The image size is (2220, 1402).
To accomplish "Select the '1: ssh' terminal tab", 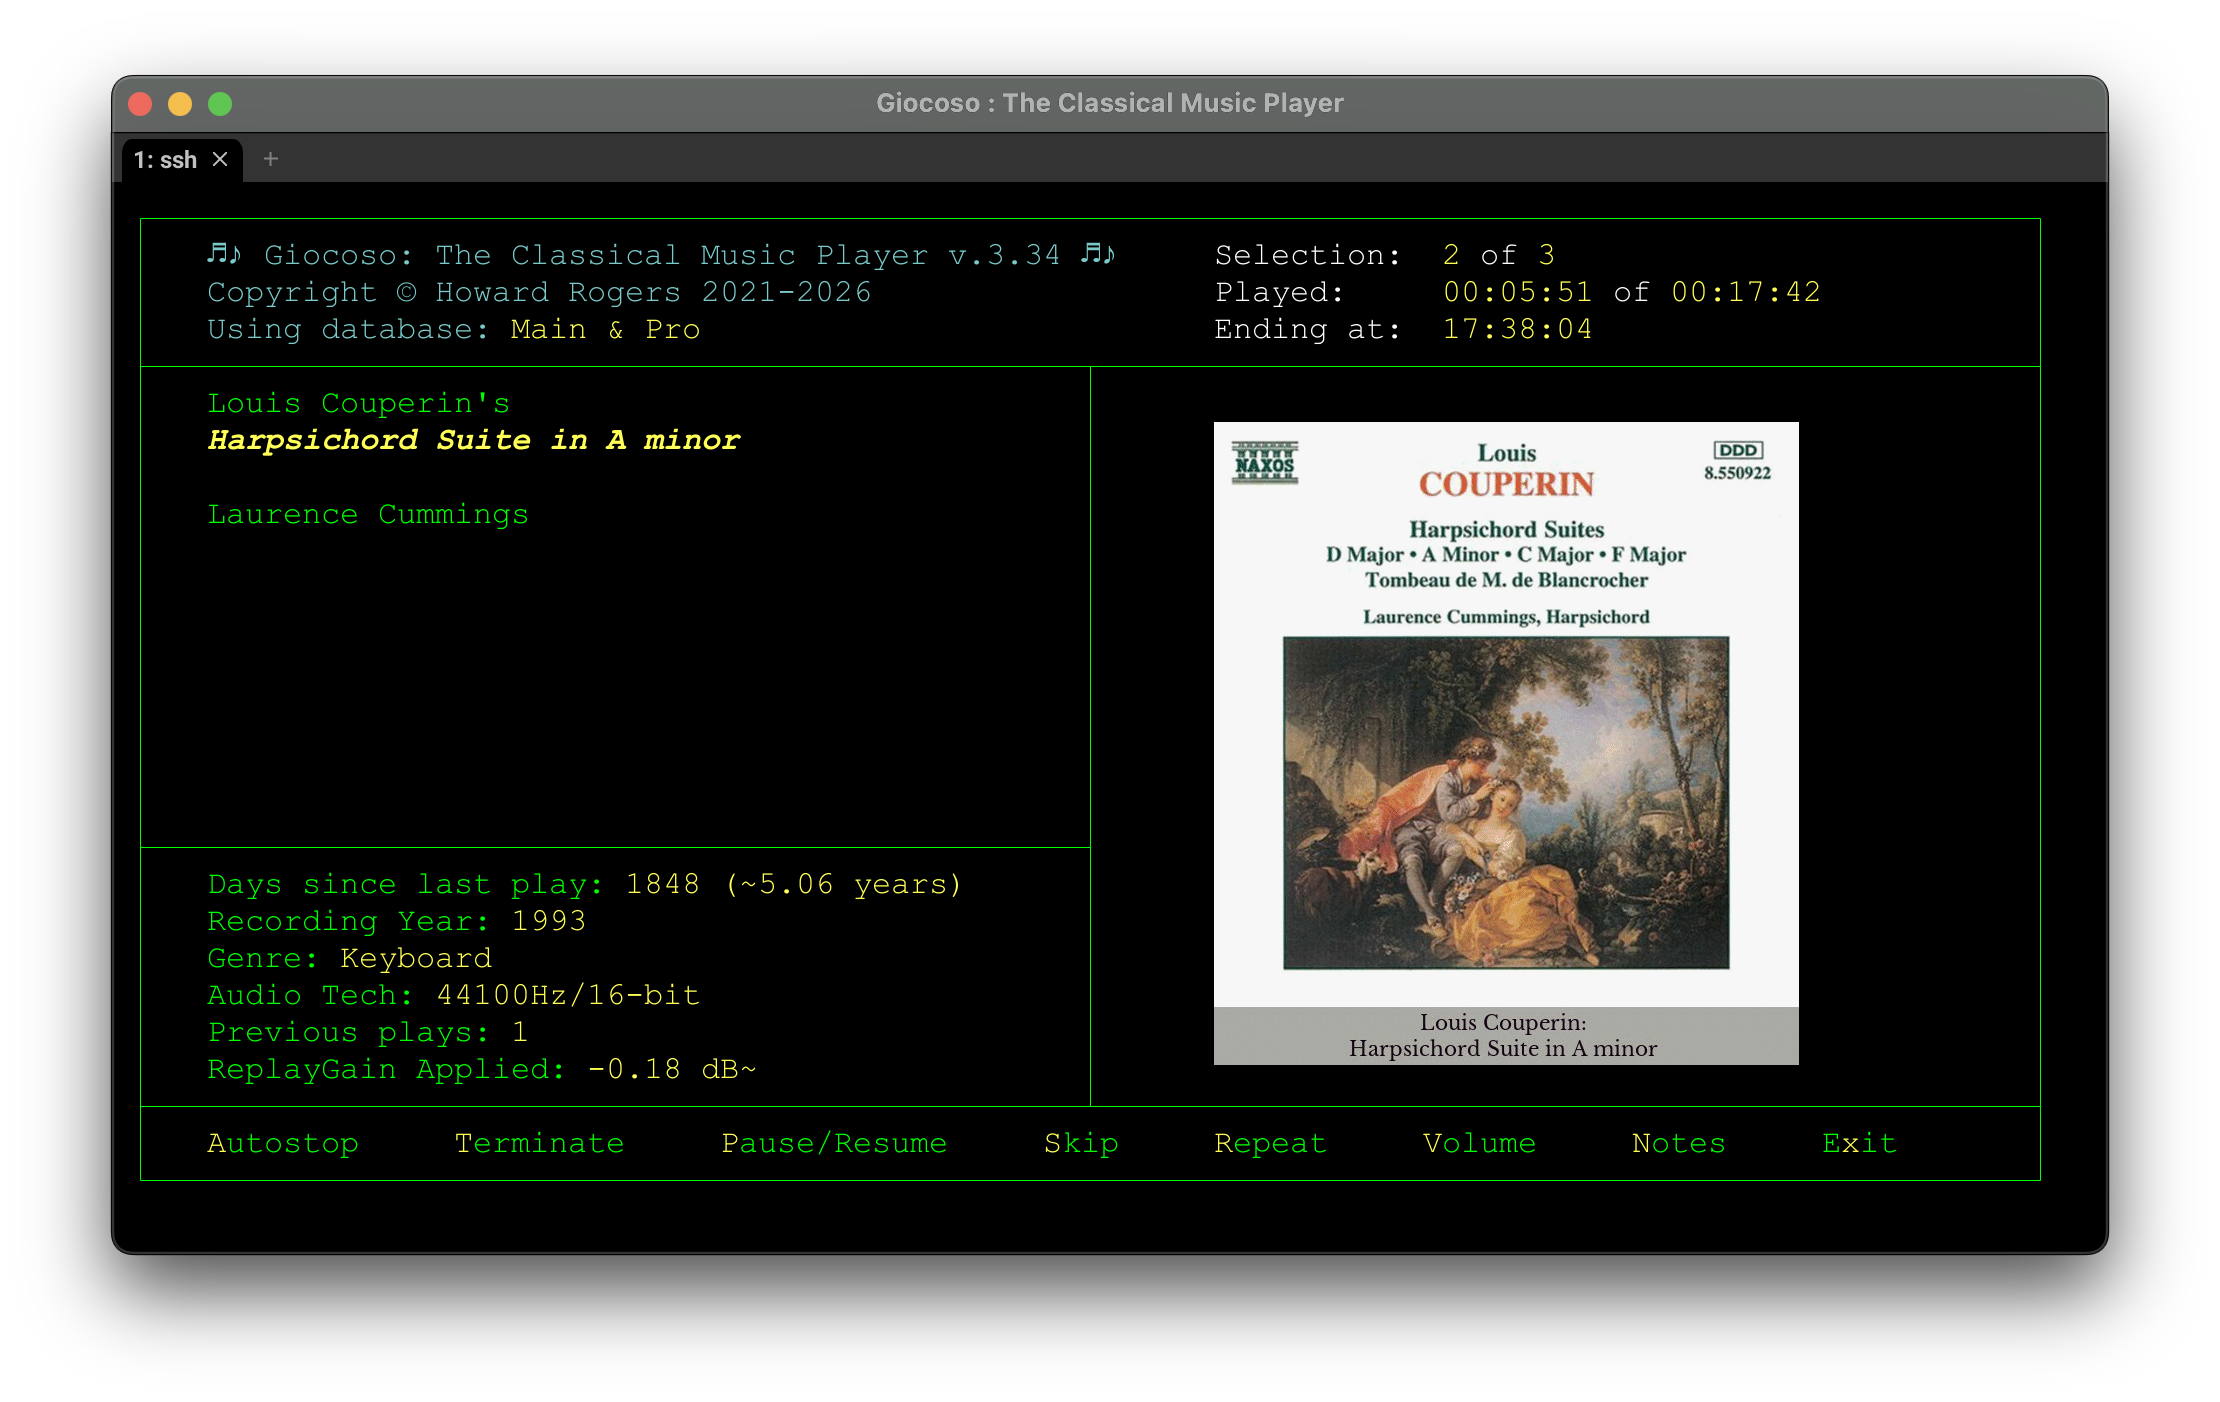I will click(165, 159).
